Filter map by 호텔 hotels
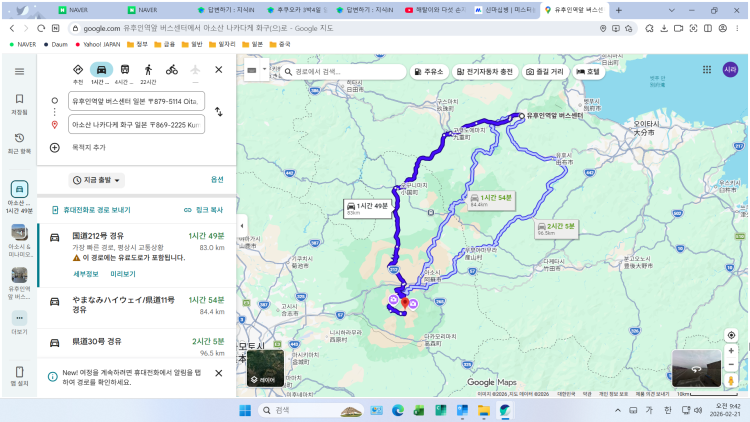This screenshot has width=750, height=422. pyautogui.click(x=588, y=72)
